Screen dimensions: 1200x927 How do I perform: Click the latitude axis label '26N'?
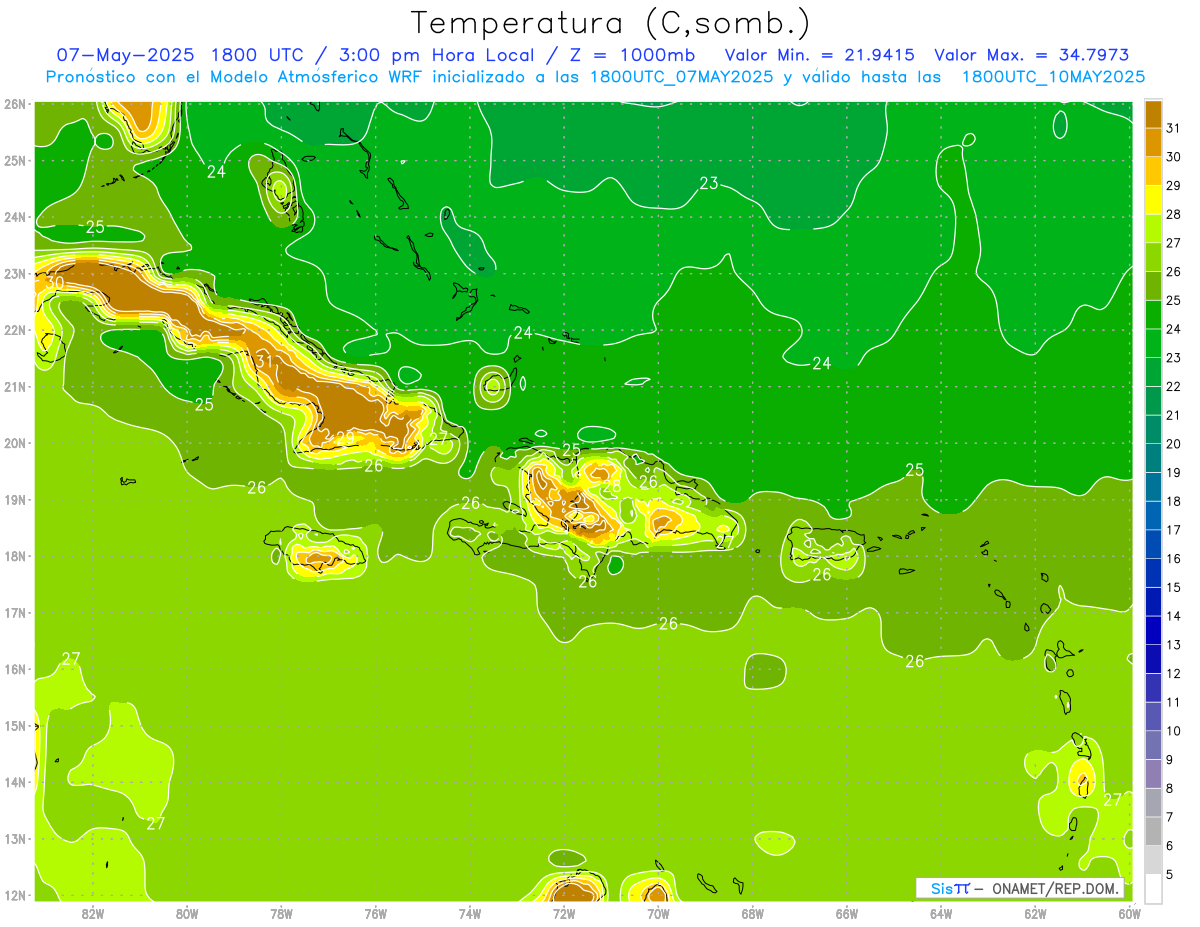pos(15,104)
